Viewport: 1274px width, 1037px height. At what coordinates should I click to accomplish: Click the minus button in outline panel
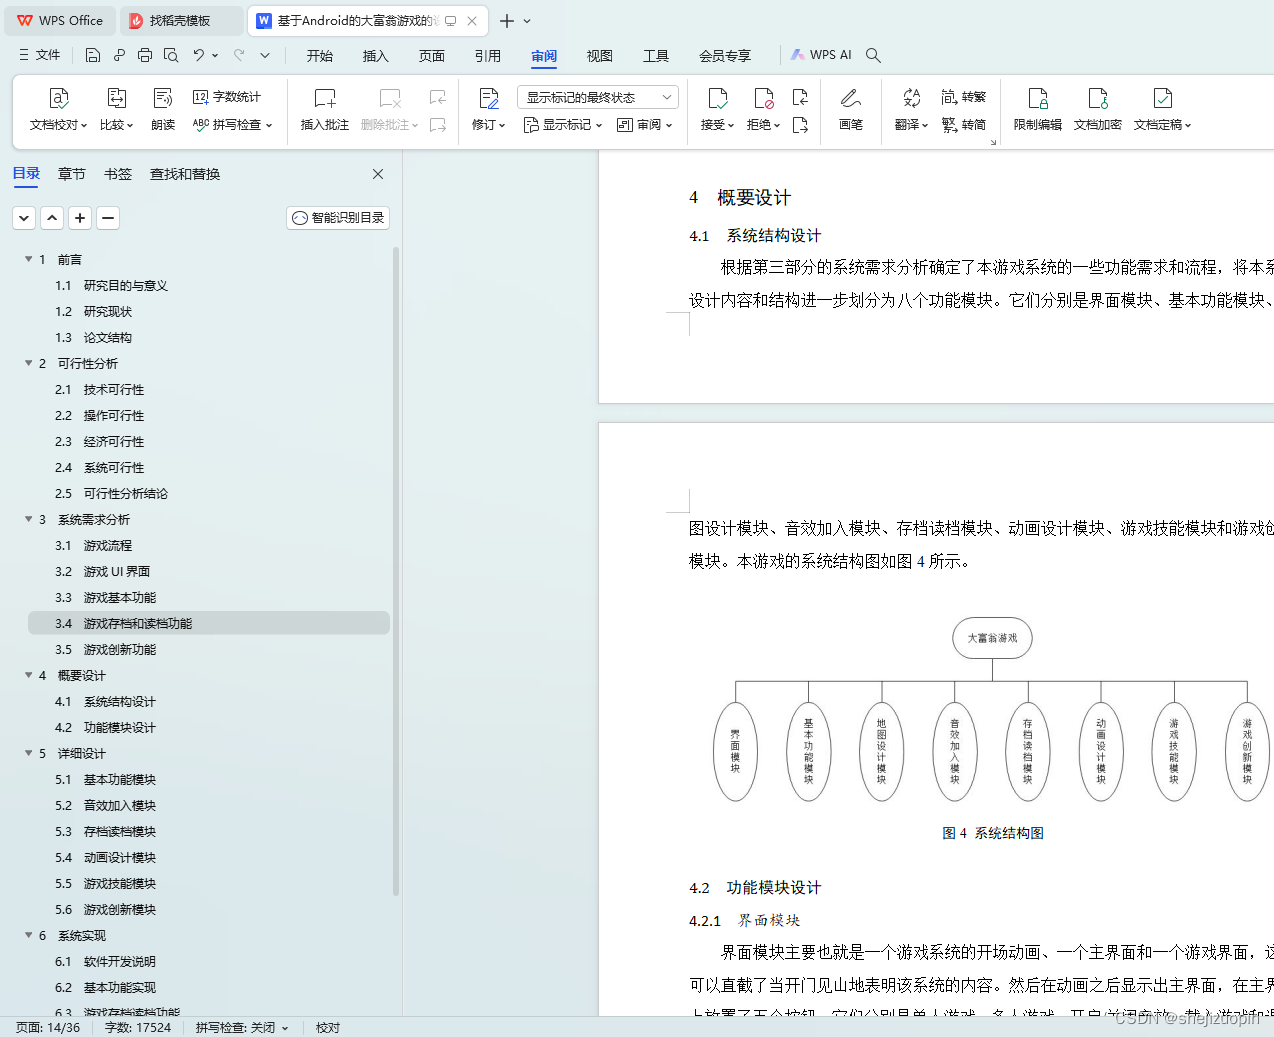point(108,218)
